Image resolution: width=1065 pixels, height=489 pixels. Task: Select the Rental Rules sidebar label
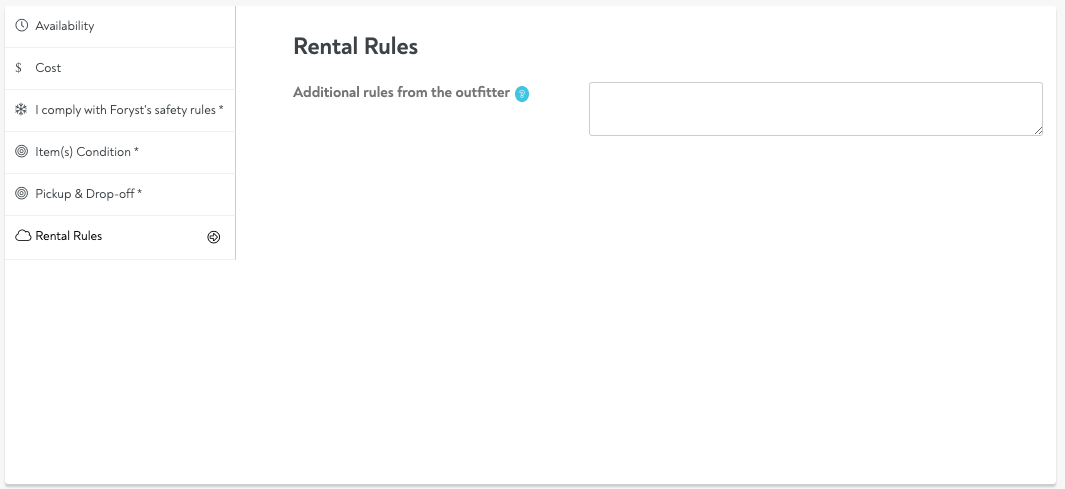69,237
